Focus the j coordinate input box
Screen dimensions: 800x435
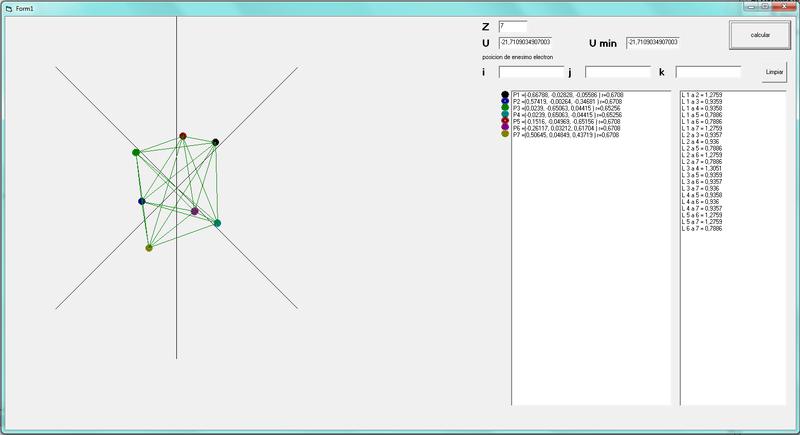pyautogui.click(x=617, y=72)
